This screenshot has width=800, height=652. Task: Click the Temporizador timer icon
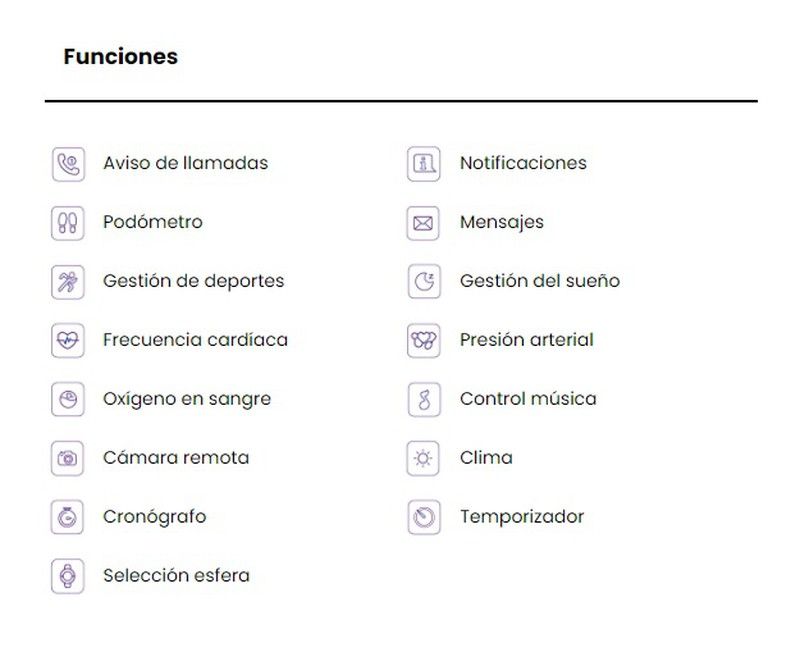[x=424, y=518]
